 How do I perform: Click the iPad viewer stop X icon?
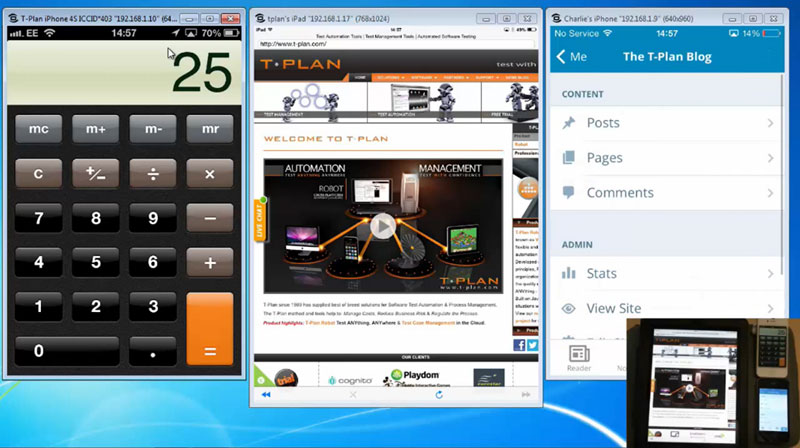353,394
